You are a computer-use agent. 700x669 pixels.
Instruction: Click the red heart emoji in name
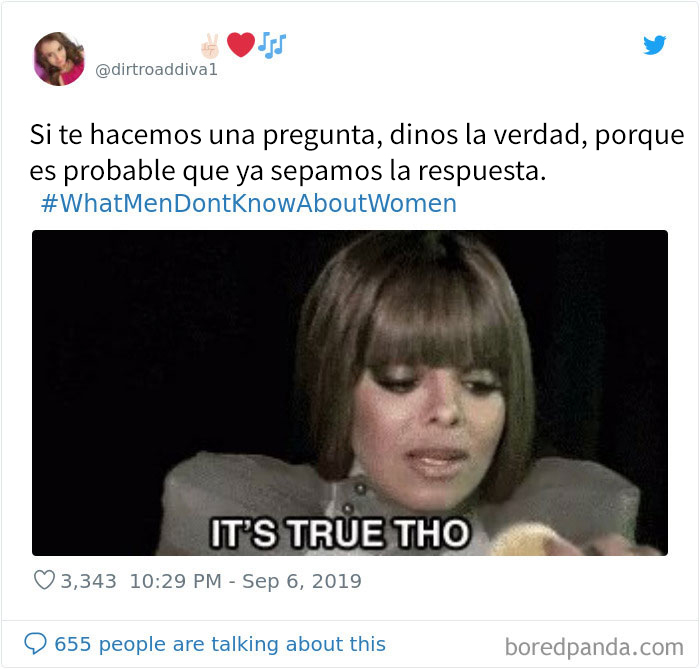(241, 45)
